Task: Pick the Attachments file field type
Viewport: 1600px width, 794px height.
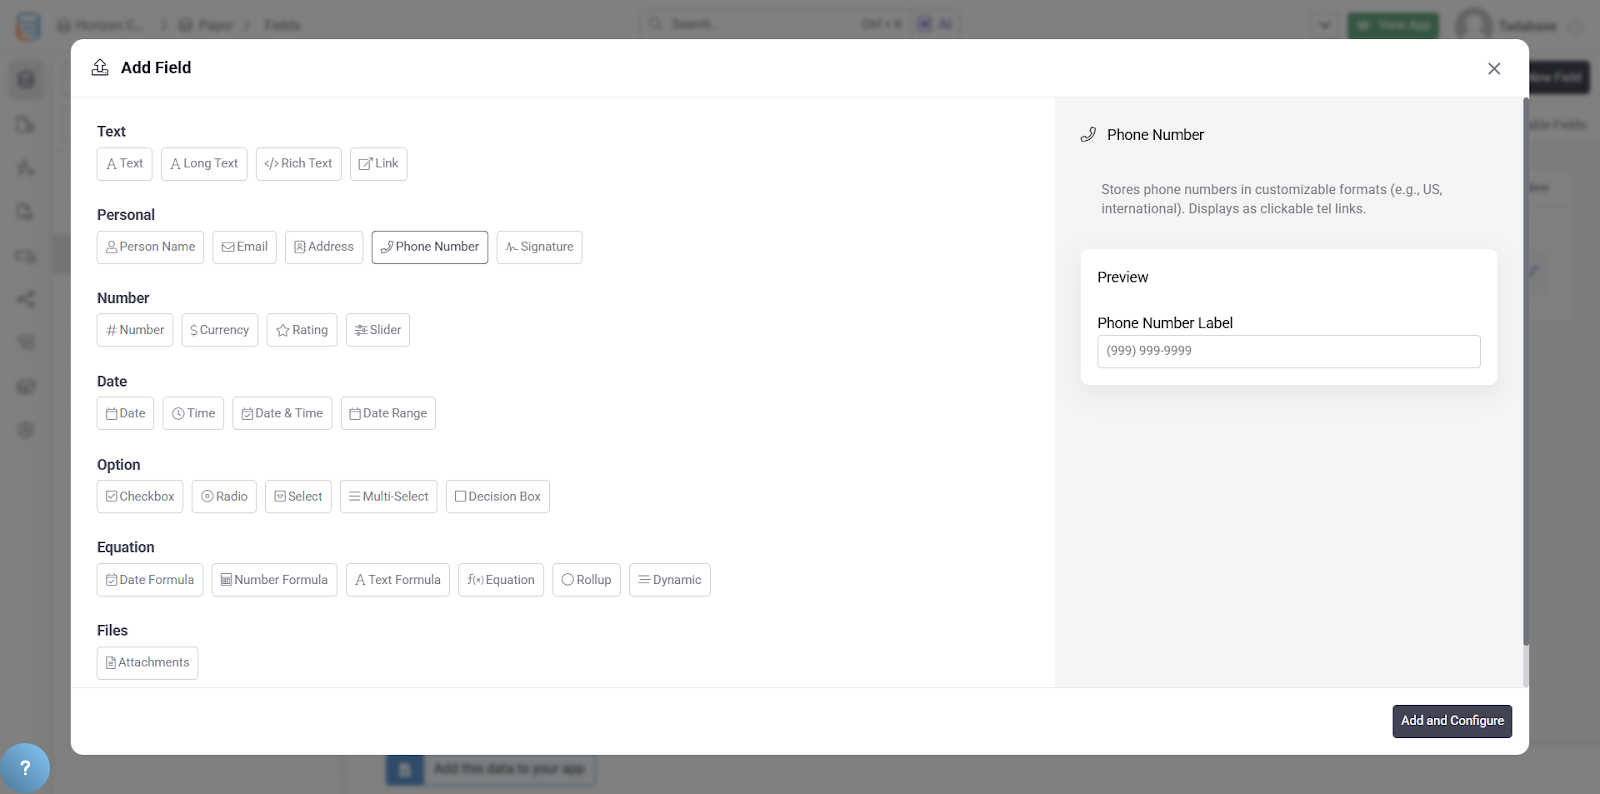Action: pyautogui.click(x=147, y=663)
